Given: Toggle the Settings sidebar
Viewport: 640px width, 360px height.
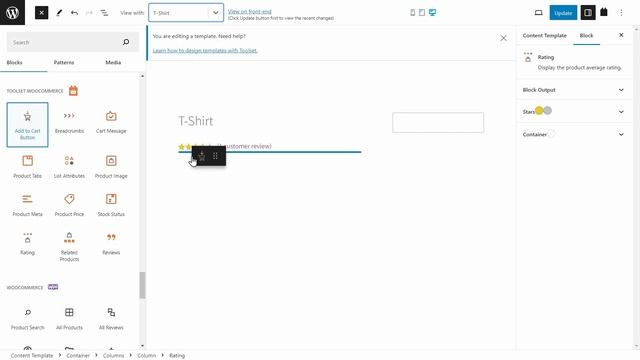Looking at the screenshot, I should (x=588, y=13).
